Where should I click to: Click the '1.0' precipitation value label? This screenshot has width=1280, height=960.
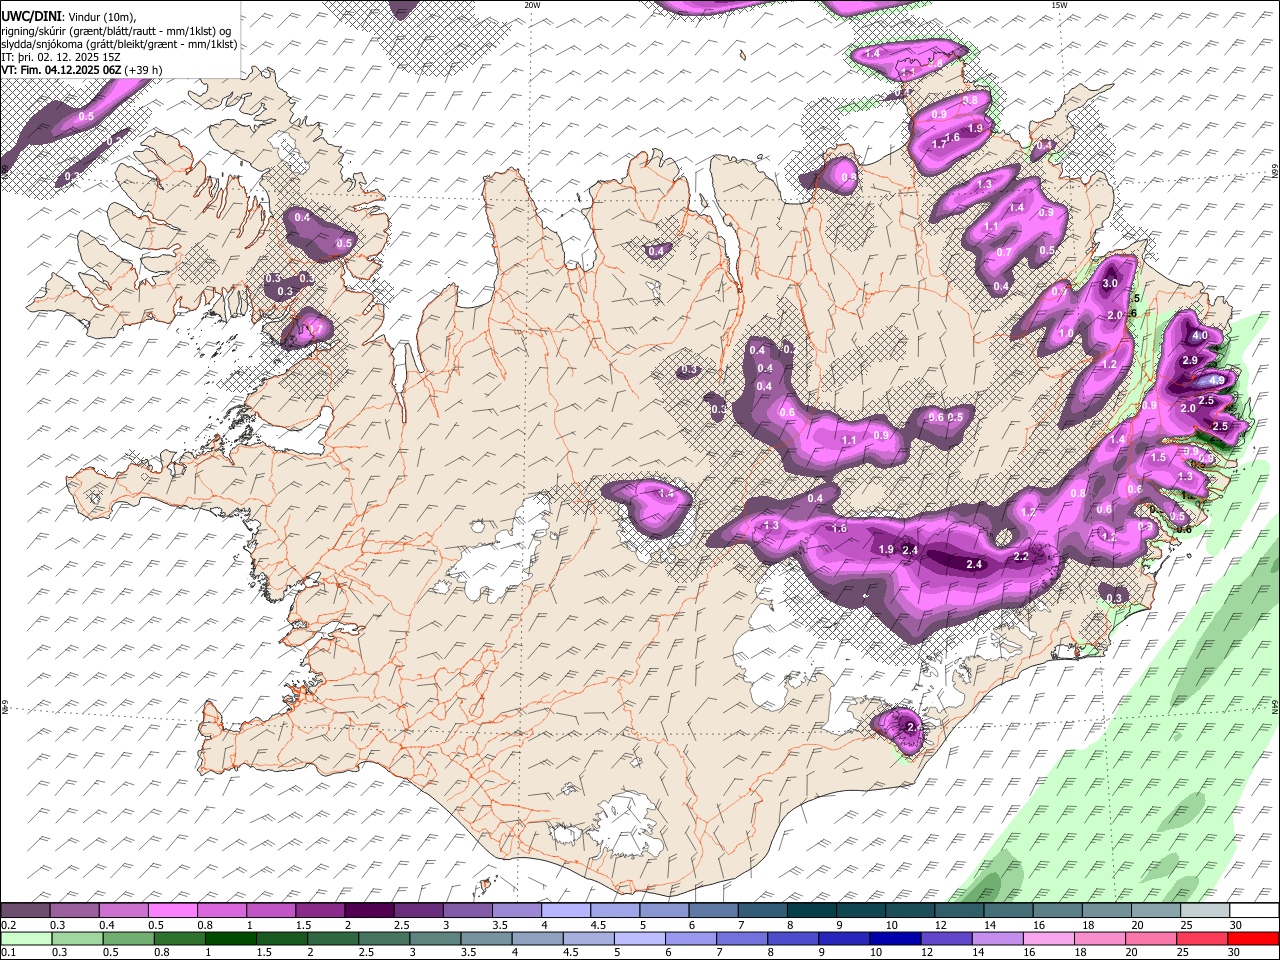[x=1066, y=334]
